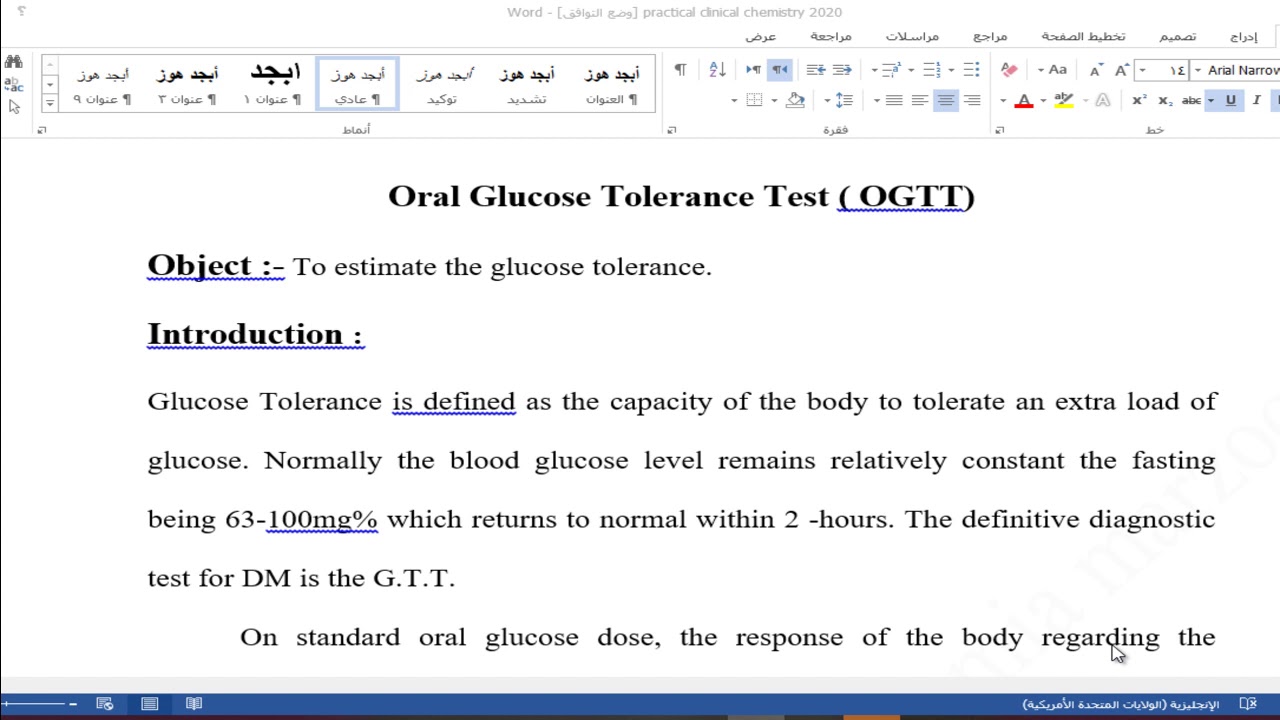Show paragraph marks with the pilcrow icon
Screen dimensions: 1280x720
pos(680,70)
